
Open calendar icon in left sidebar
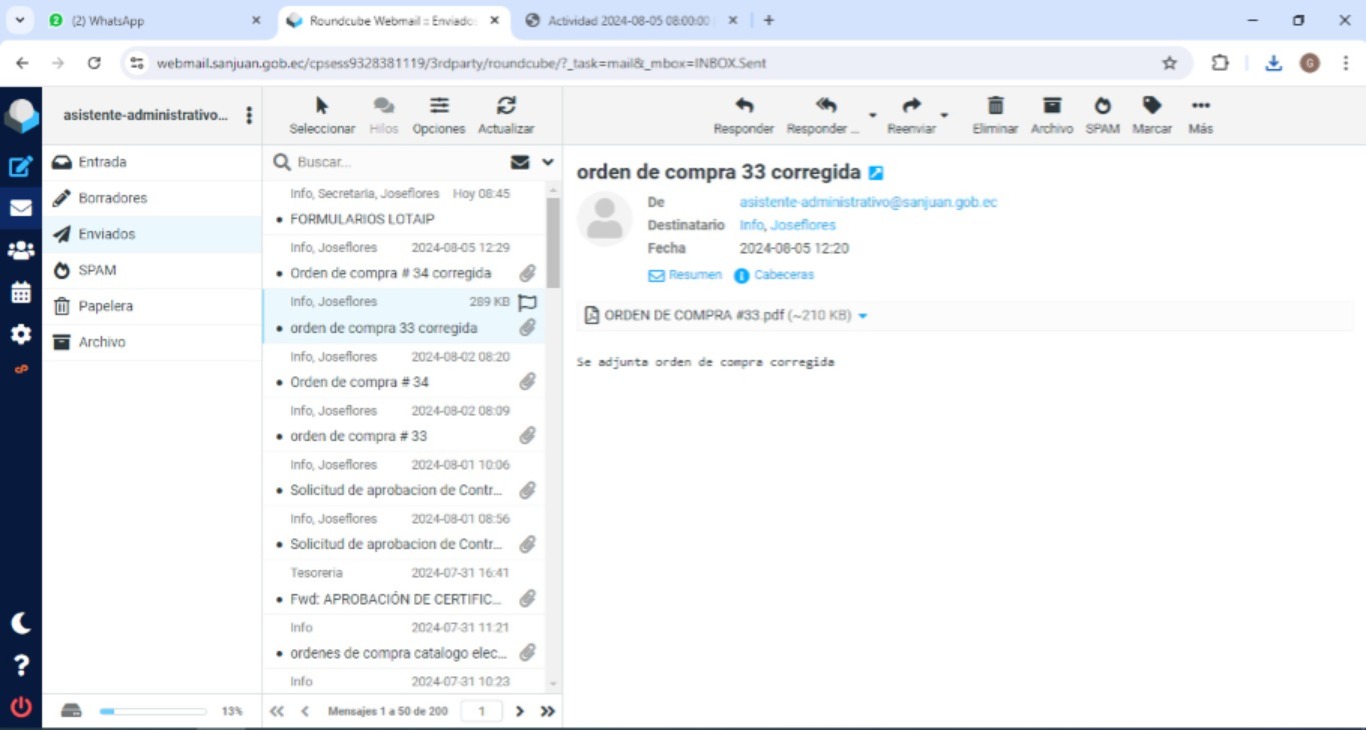[x=21, y=293]
